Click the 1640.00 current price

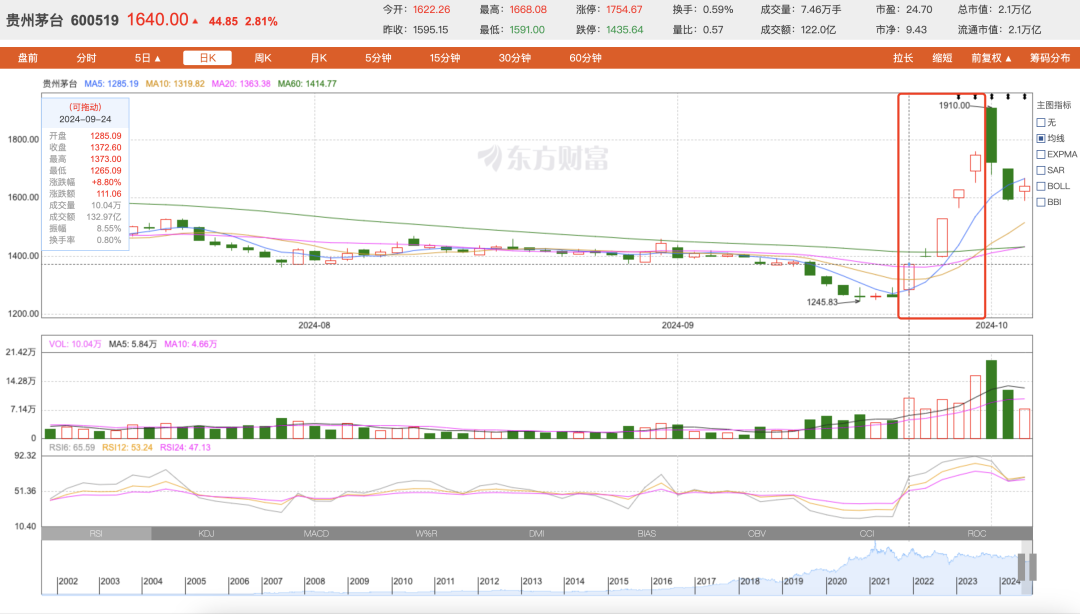(x=158, y=19)
